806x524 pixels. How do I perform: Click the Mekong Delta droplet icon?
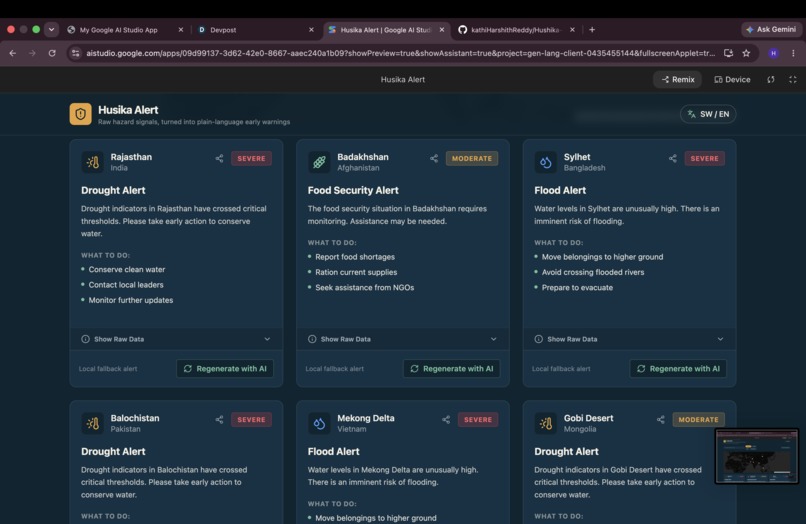point(319,423)
